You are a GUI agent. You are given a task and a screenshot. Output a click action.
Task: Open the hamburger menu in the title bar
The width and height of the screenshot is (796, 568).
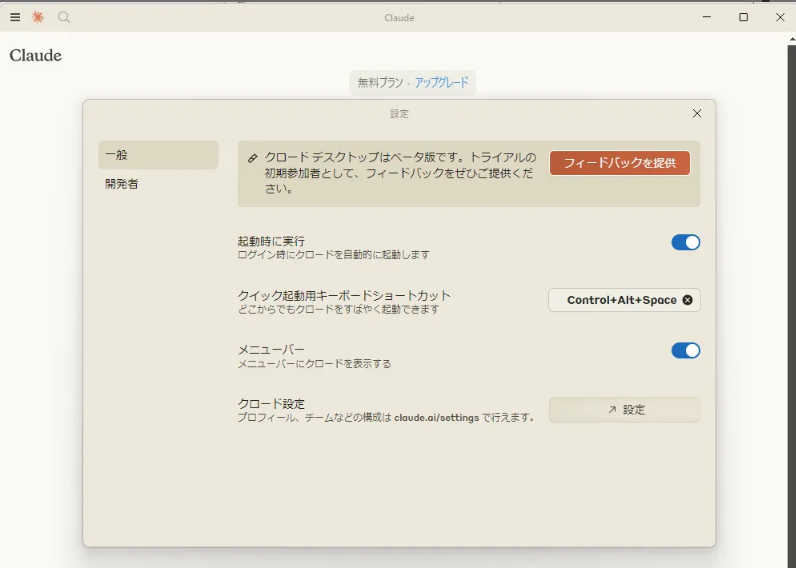[x=15, y=17]
